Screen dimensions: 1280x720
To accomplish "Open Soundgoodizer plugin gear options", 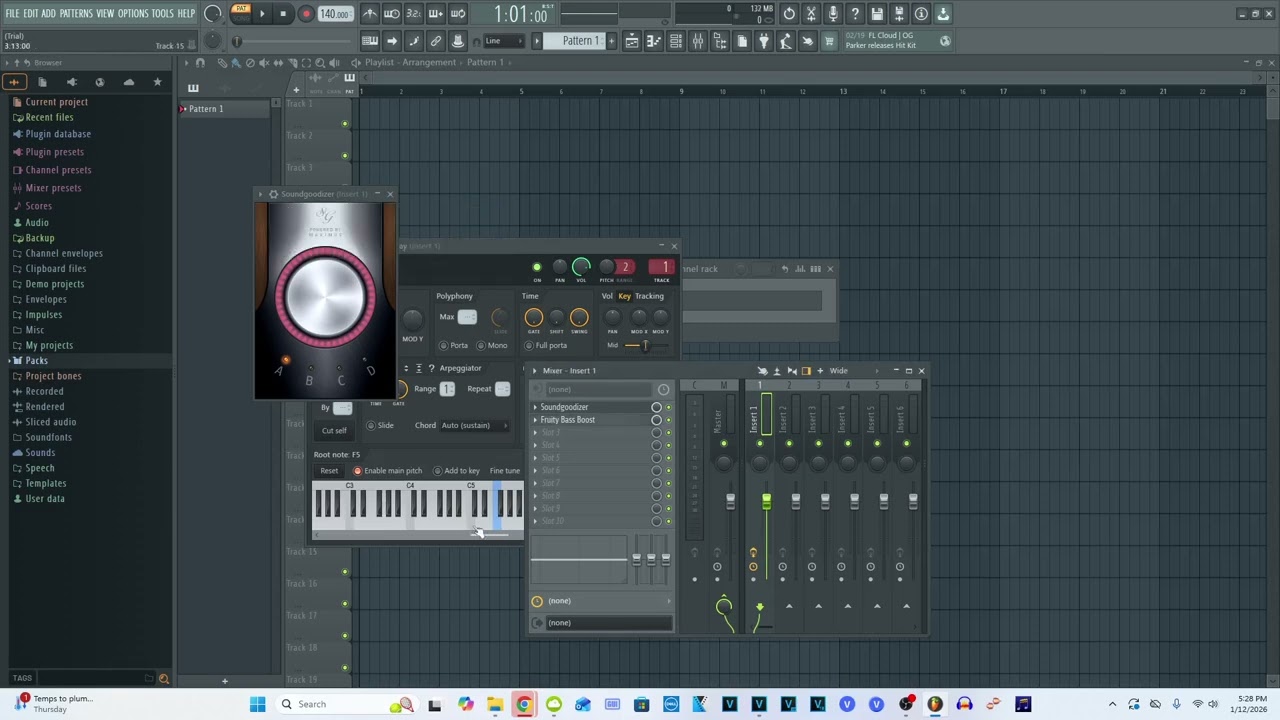I will [x=273, y=194].
